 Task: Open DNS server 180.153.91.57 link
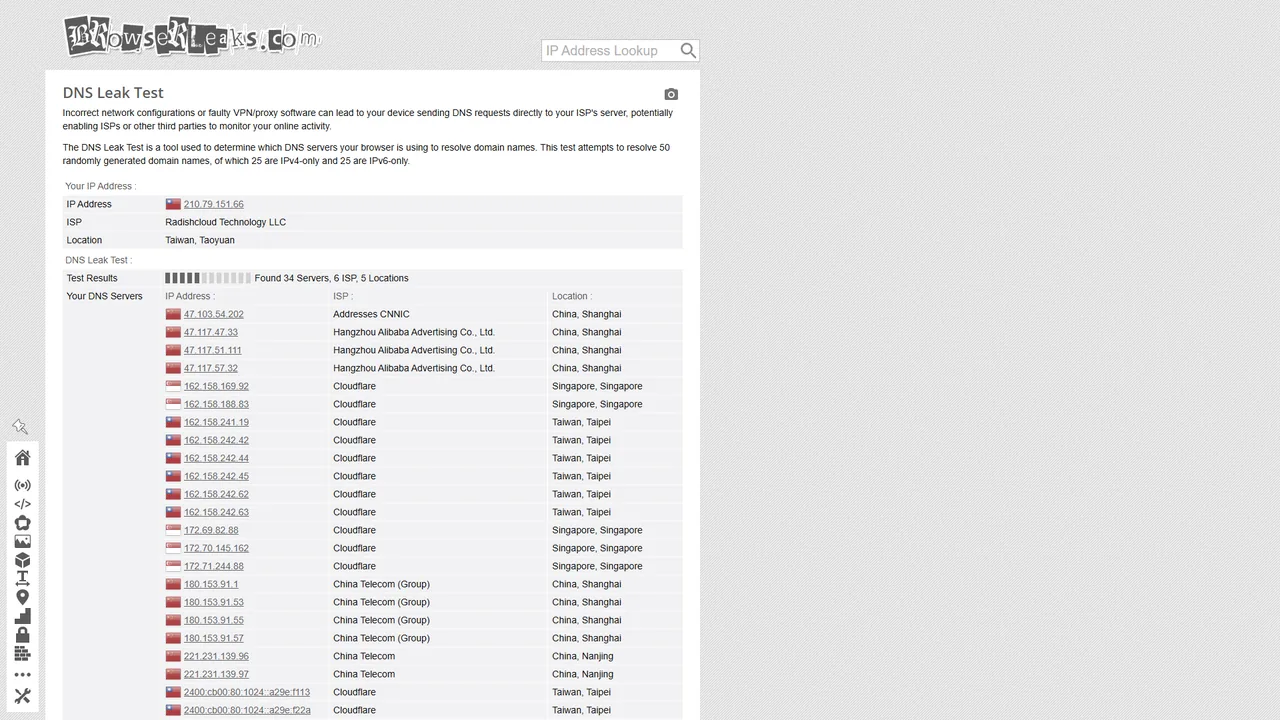(x=214, y=638)
